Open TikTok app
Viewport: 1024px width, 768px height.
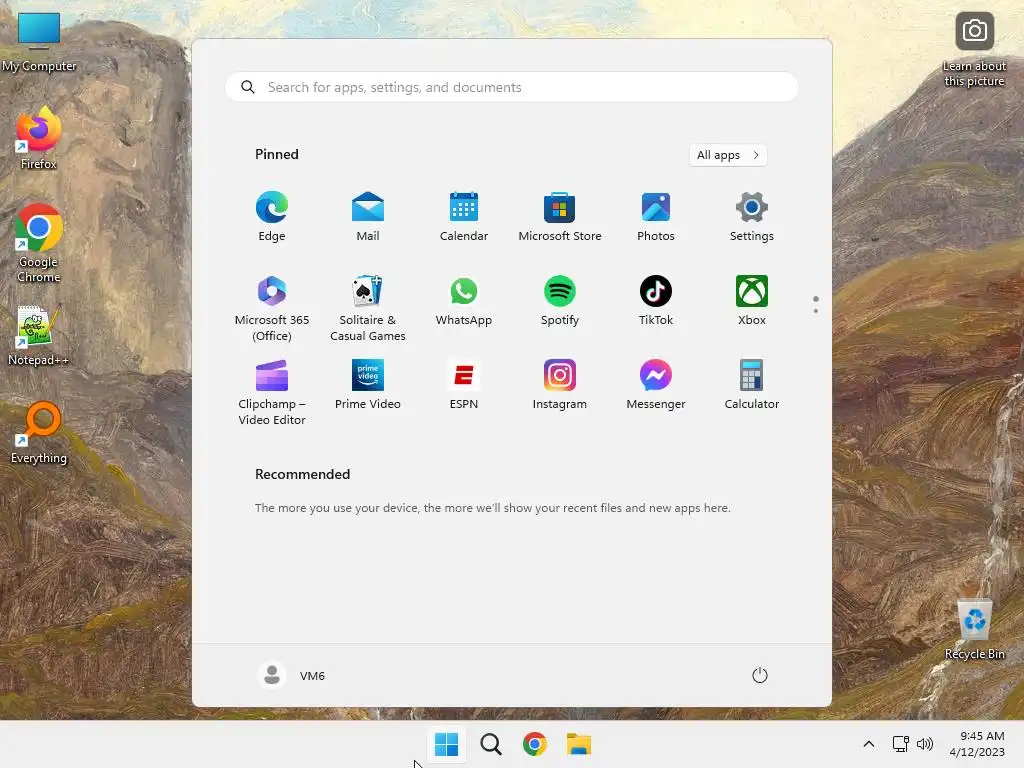pyautogui.click(x=656, y=301)
